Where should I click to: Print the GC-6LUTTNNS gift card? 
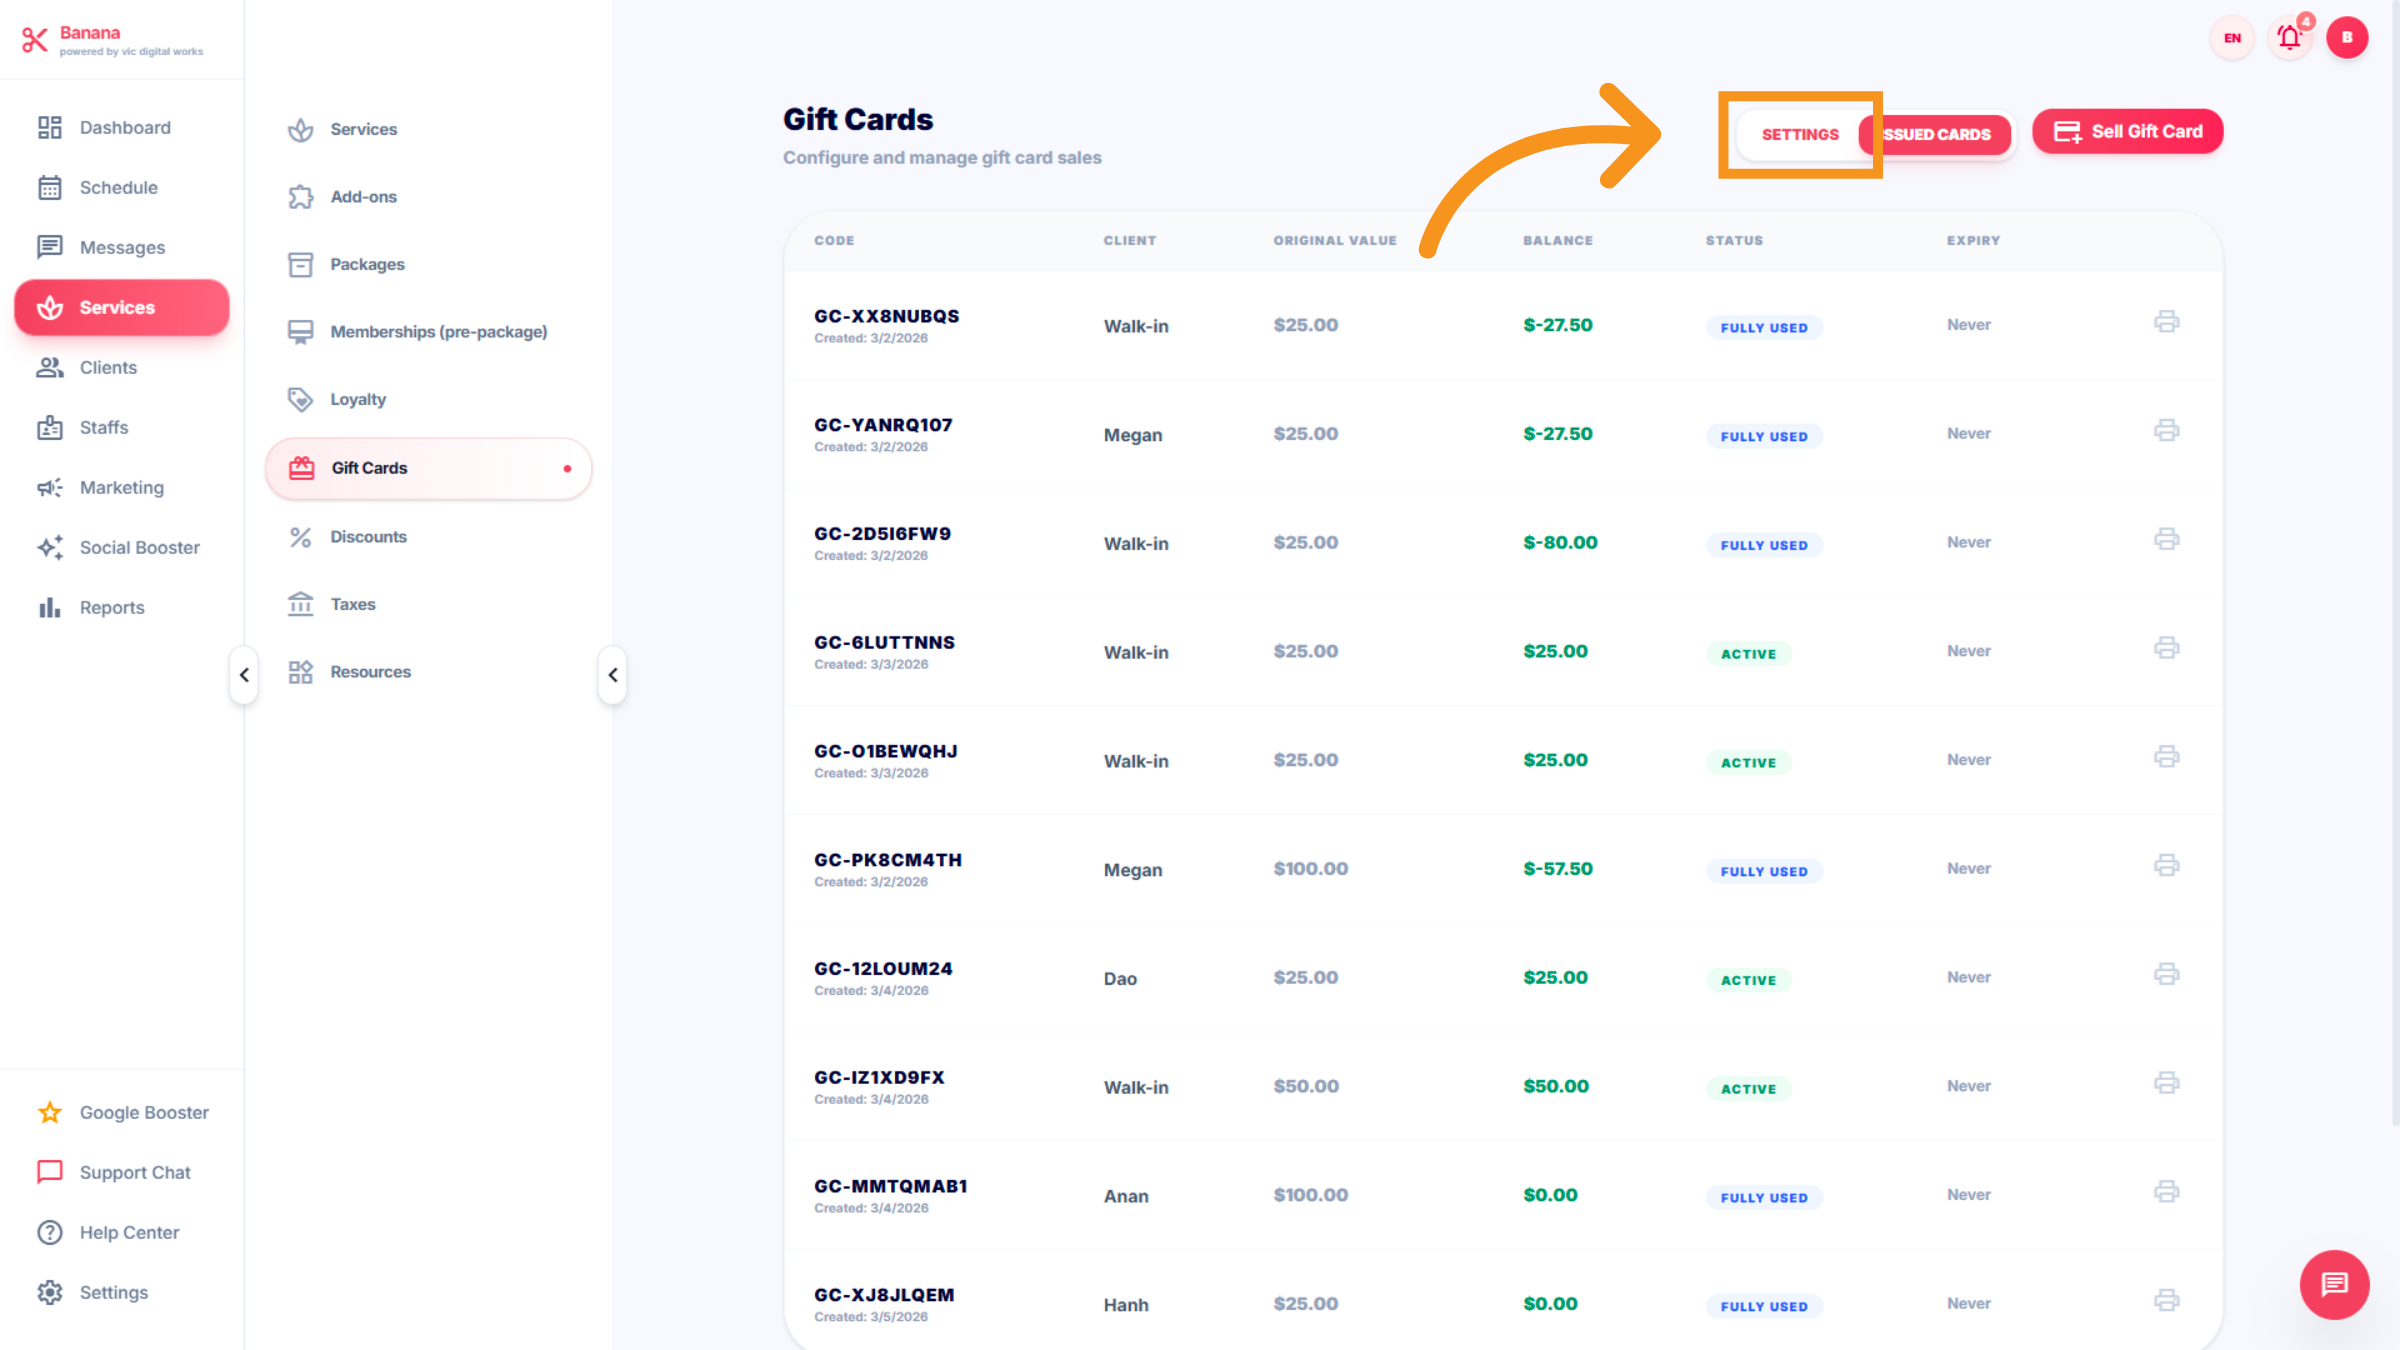tap(2166, 648)
